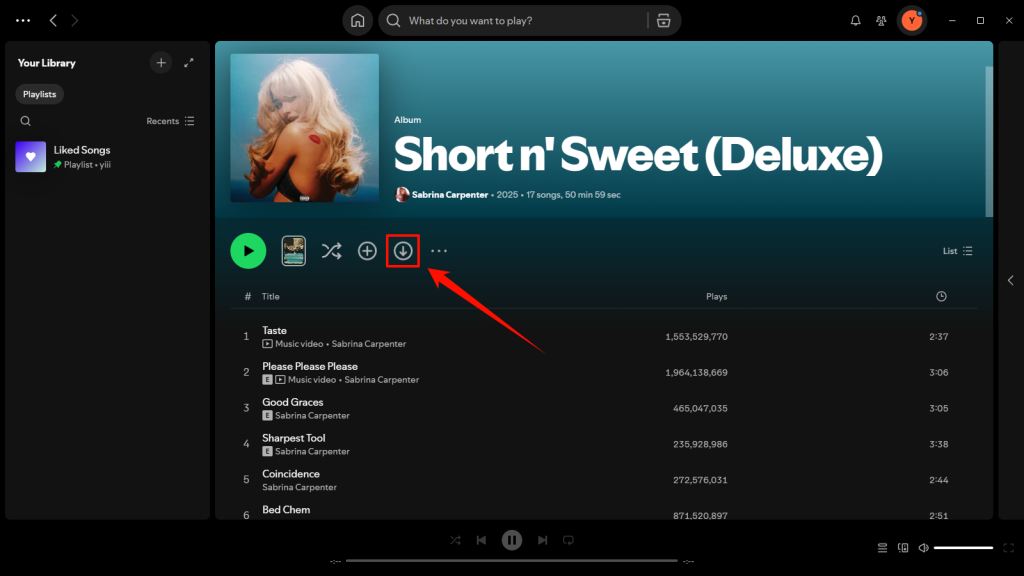The height and width of the screenshot is (576, 1024).
Task: Open the What's New notifications bell
Action: pyautogui.click(x=856, y=21)
